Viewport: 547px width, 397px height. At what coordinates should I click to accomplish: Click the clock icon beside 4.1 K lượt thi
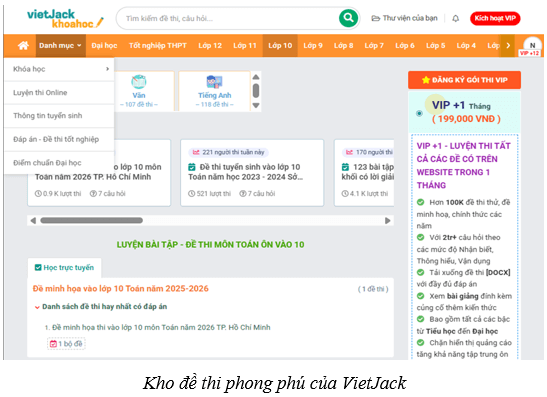(345, 194)
